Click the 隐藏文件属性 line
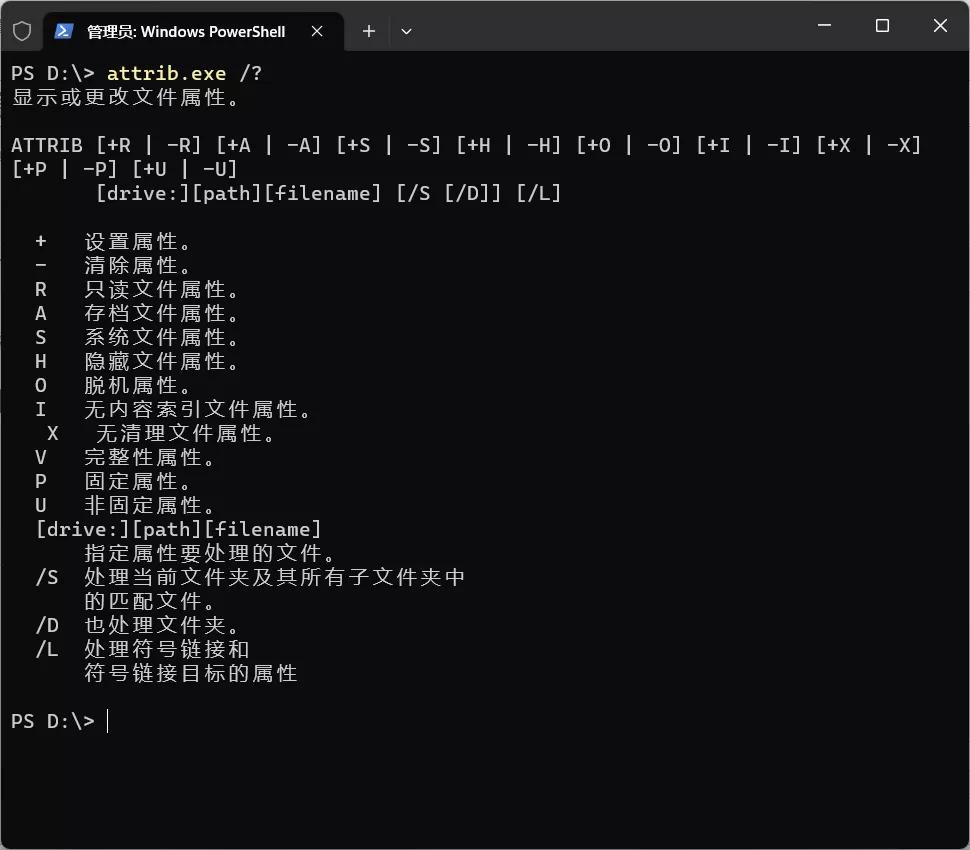The image size is (970, 850). 162,362
